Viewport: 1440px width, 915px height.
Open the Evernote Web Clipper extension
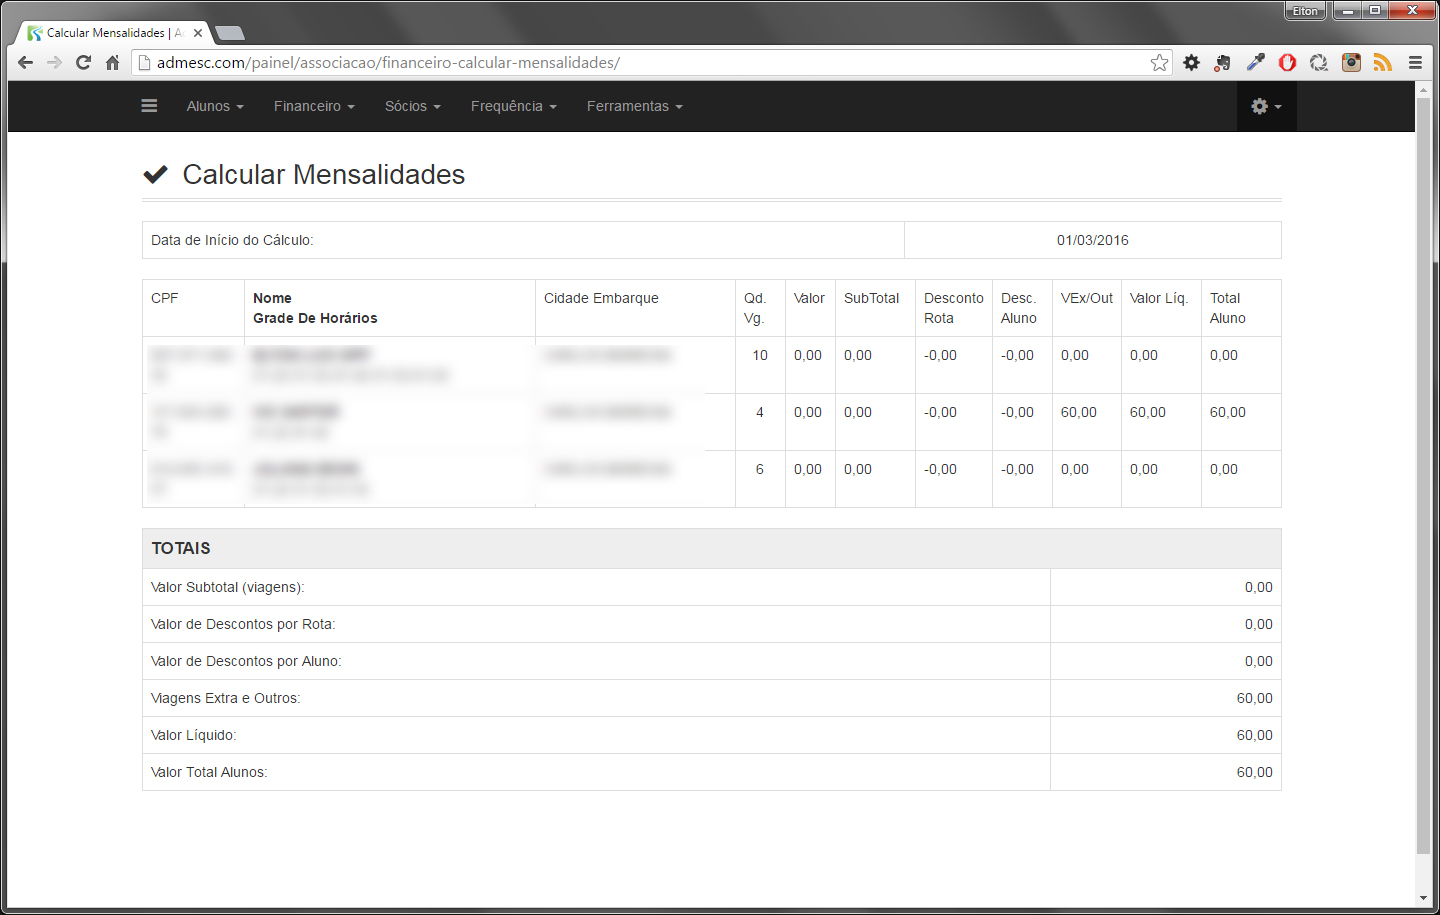tap(1222, 63)
